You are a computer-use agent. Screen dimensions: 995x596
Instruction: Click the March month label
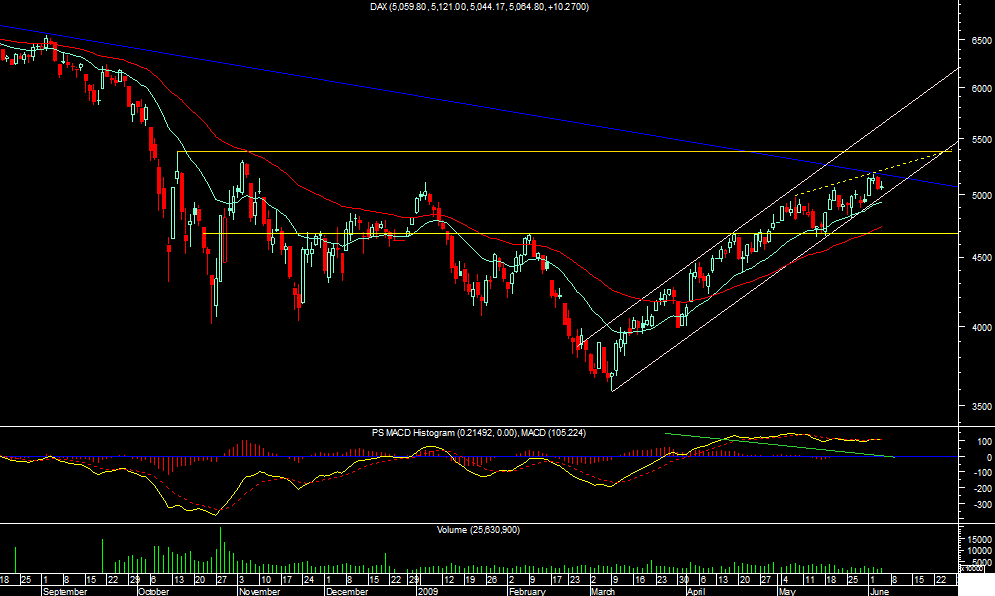pyautogui.click(x=602, y=591)
